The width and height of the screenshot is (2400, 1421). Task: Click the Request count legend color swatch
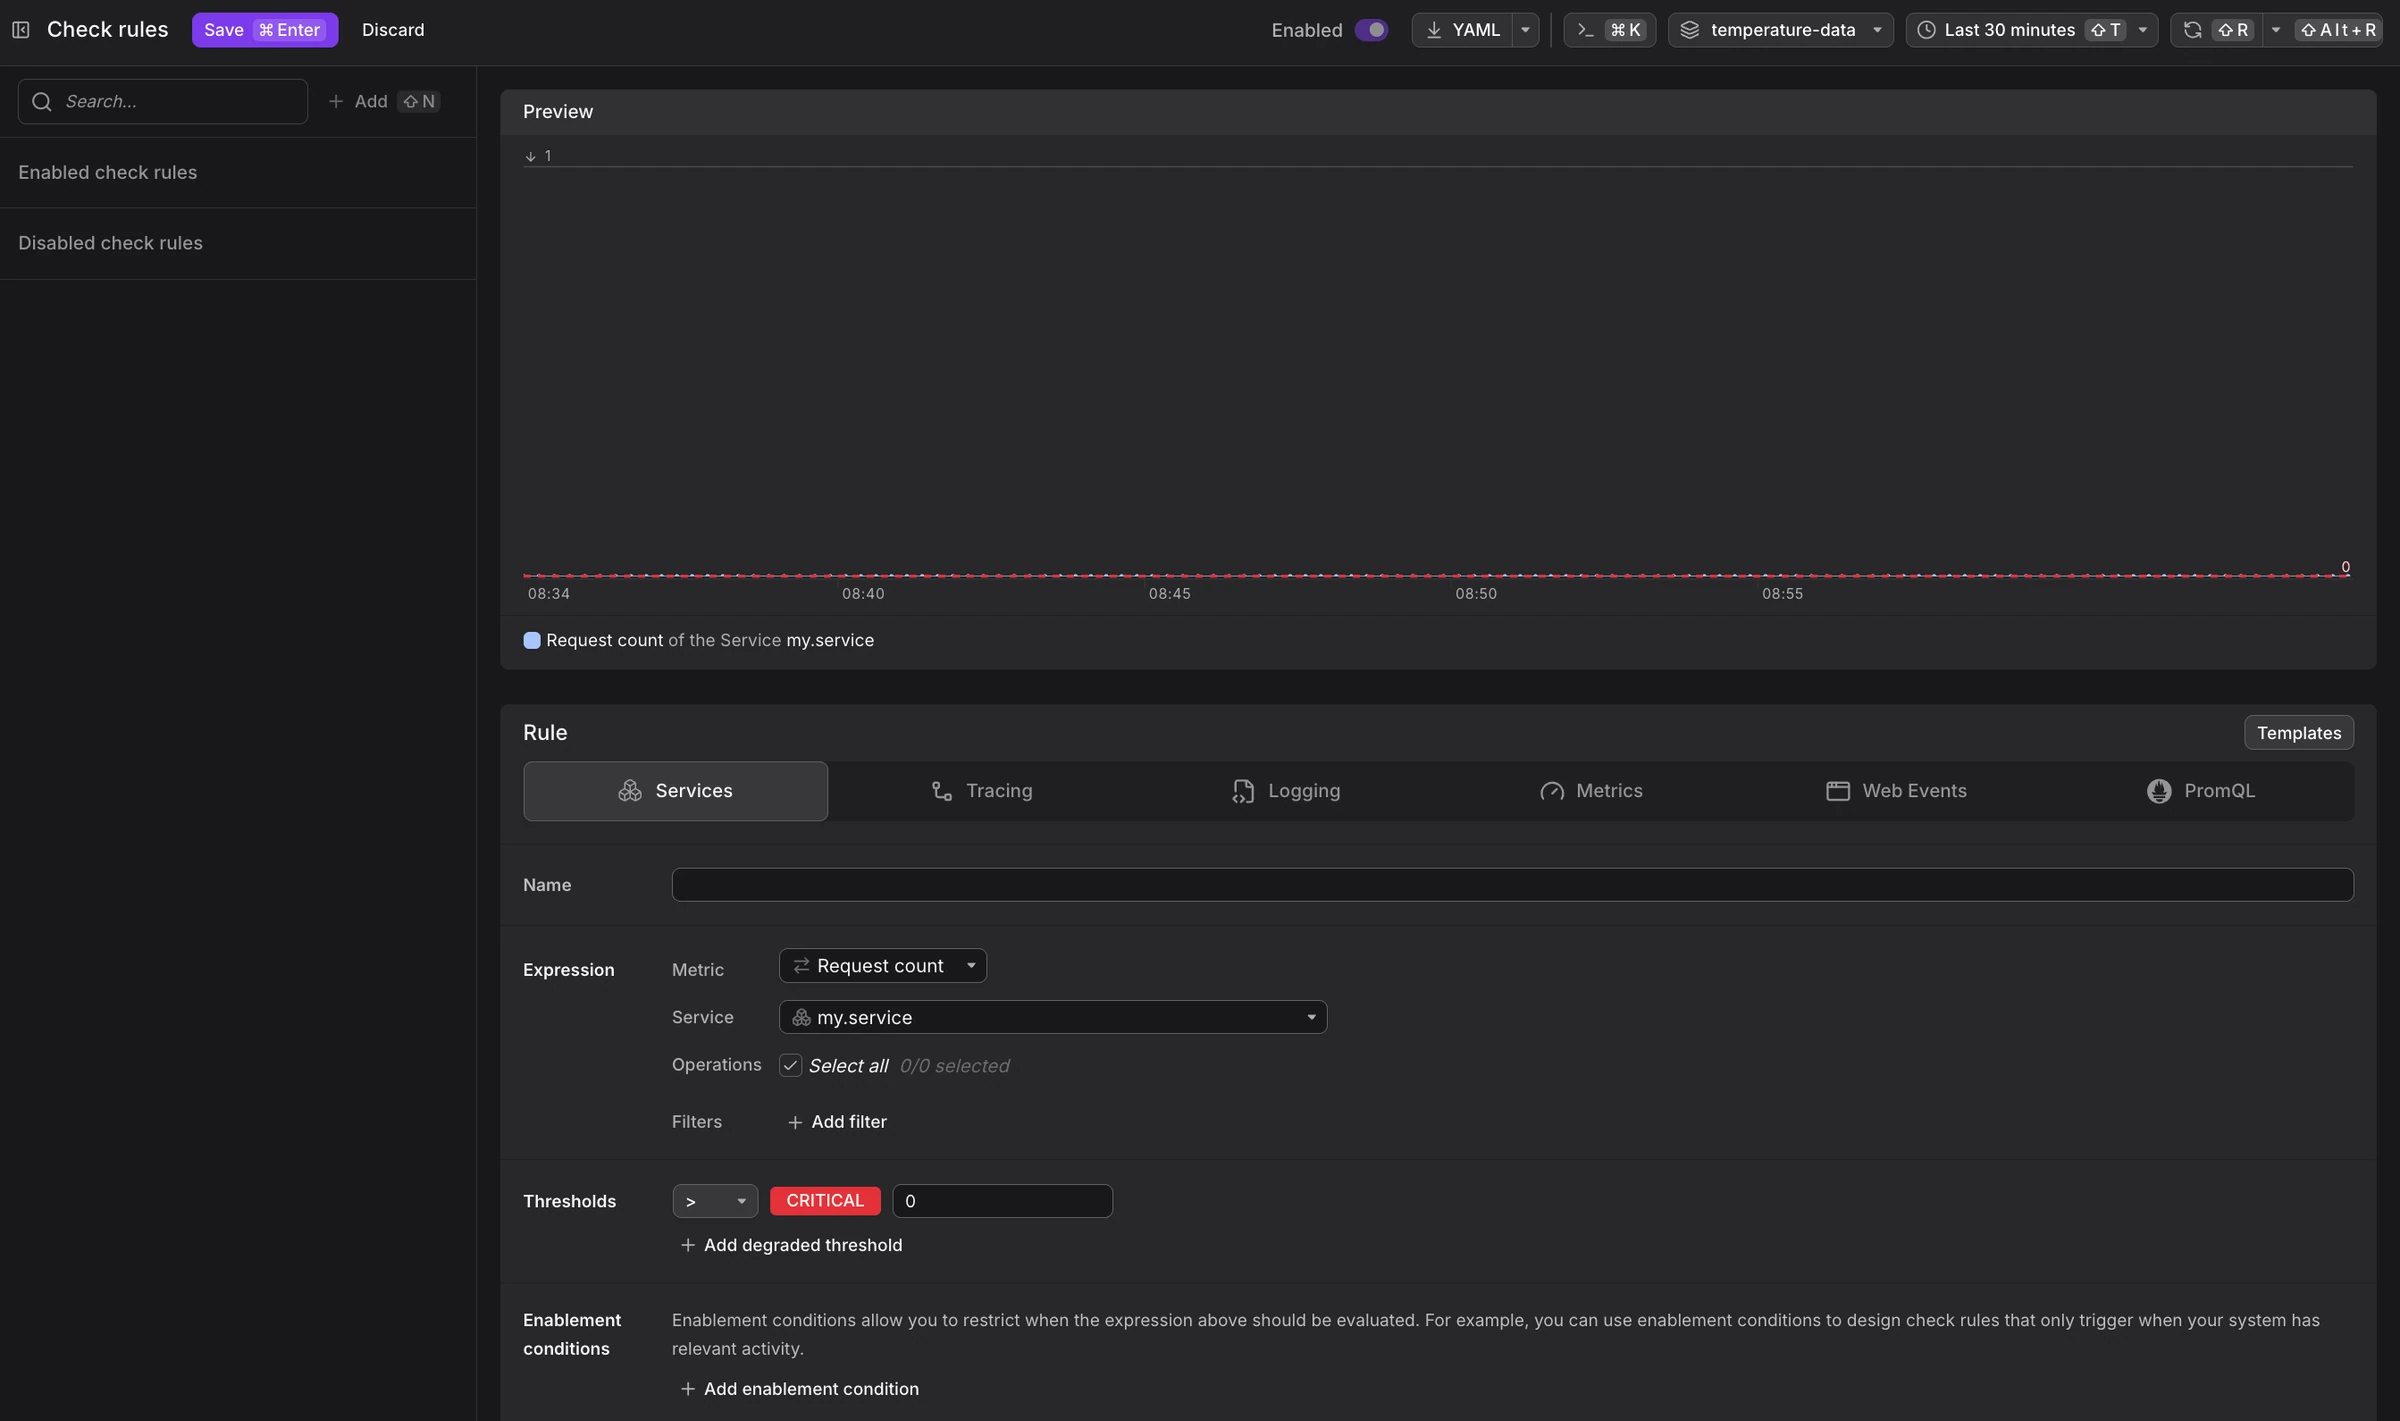click(x=532, y=640)
